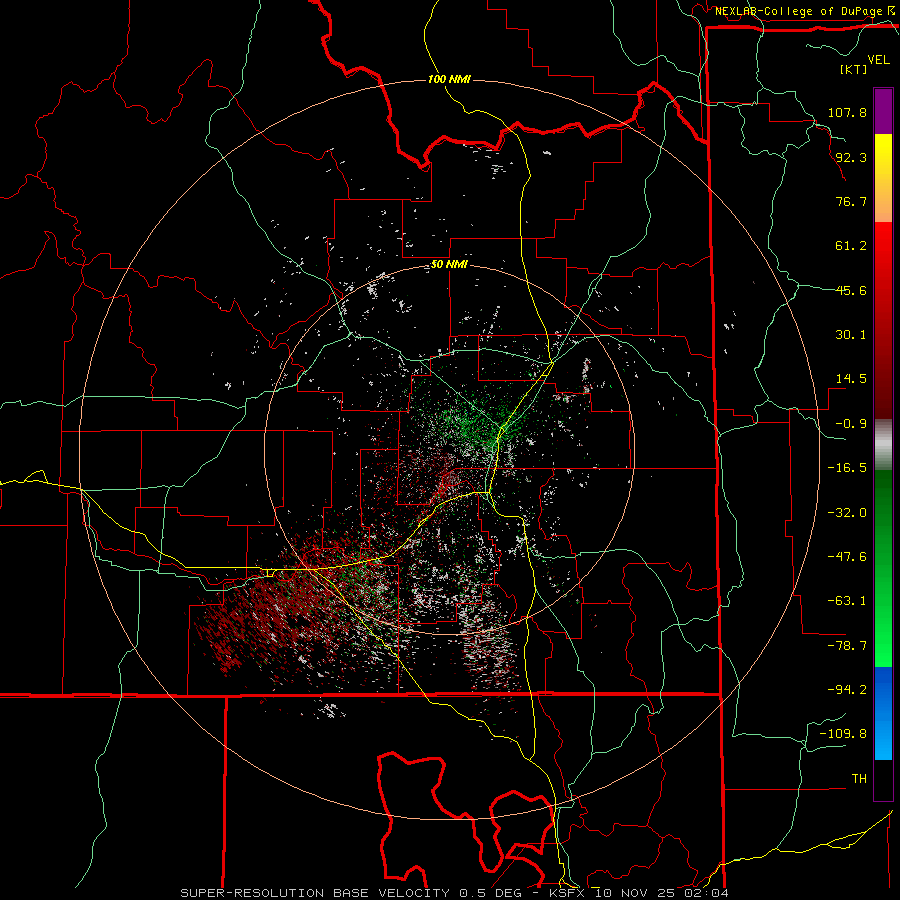Click the 92.3 velocity scale value
The width and height of the screenshot is (900, 900).
pos(851,157)
